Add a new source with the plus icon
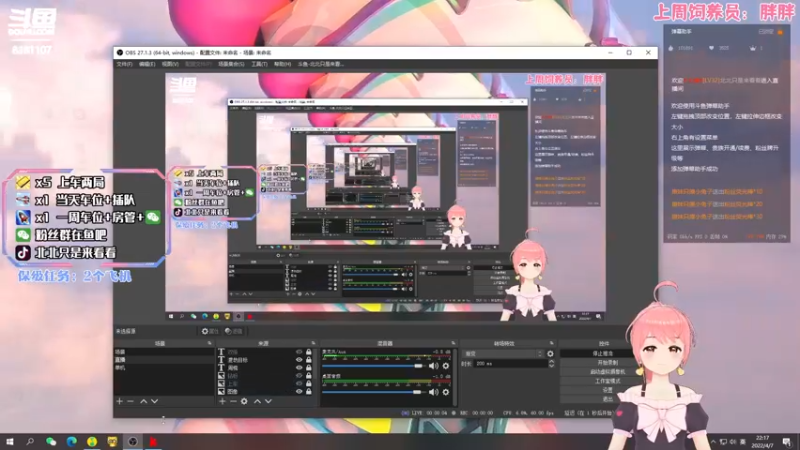The image size is (800, 450). pos(222,402)
